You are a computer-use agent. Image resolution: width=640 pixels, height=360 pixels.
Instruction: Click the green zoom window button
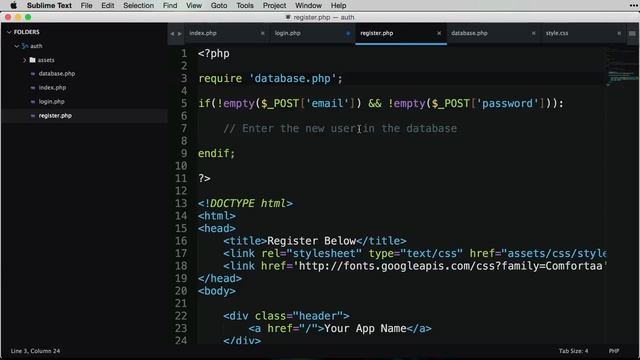[28, 17]
